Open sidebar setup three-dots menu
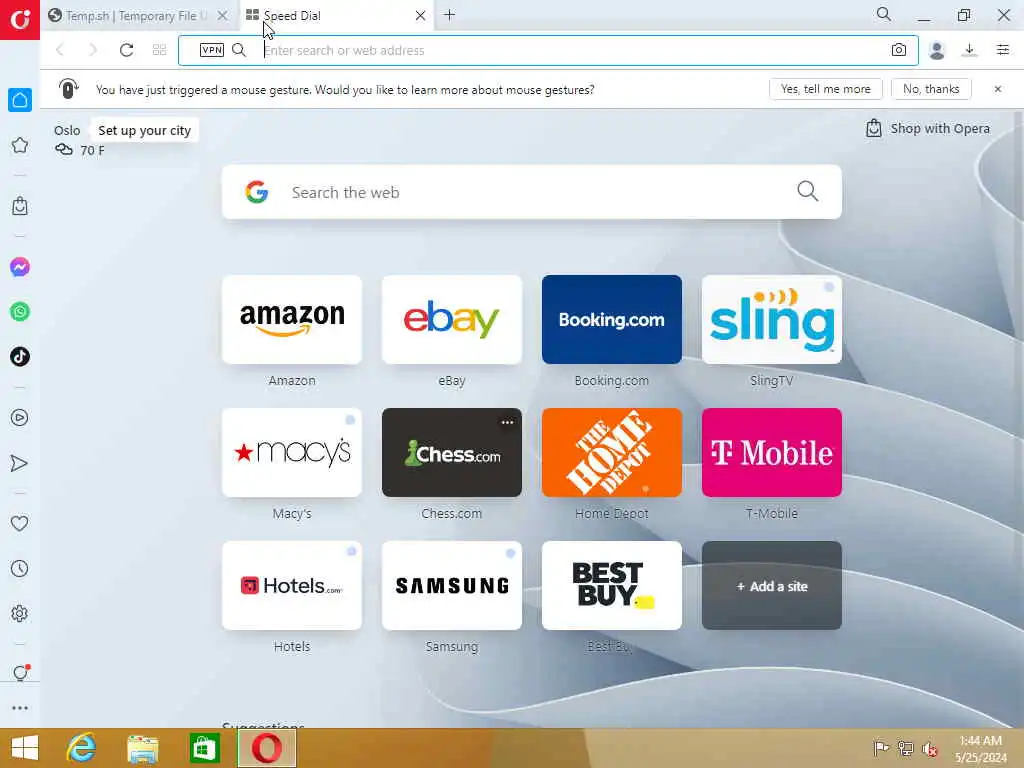 click(20, 708)
